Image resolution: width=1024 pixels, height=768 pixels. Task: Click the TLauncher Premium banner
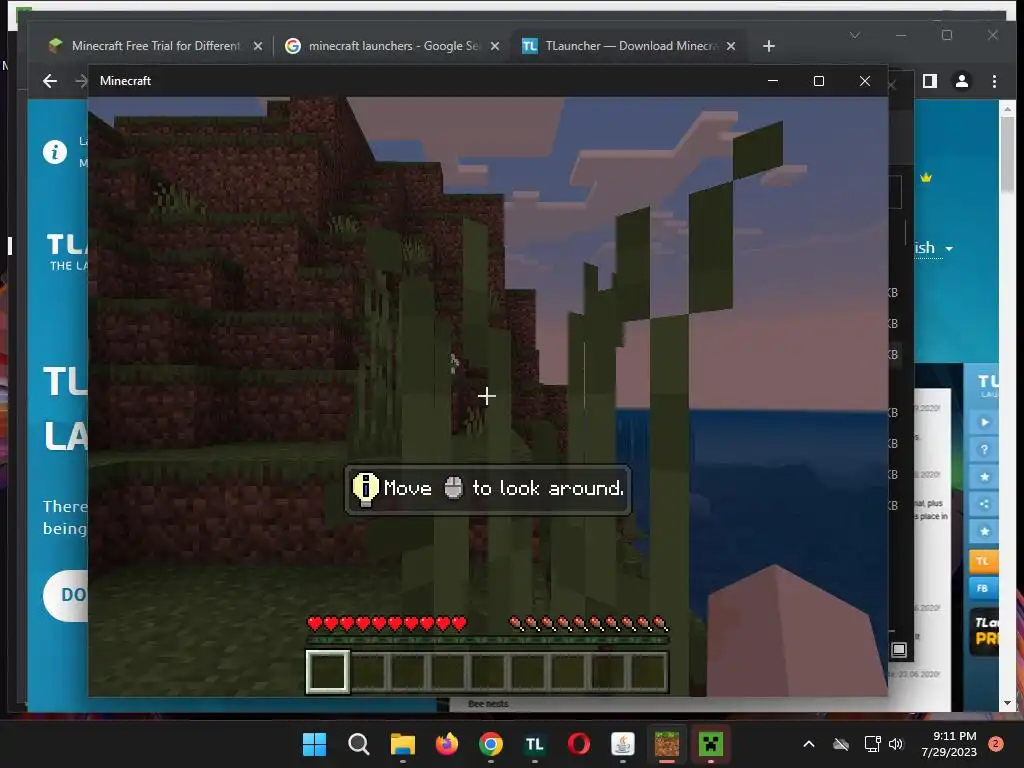coord(984,632)
